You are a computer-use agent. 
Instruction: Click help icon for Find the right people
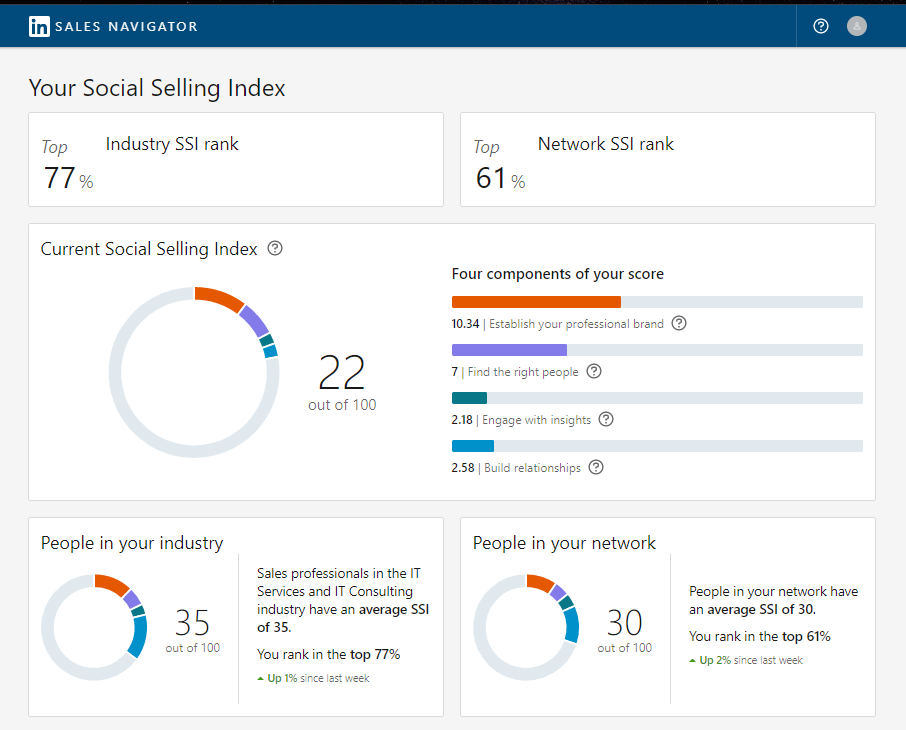pyautogui.click(x=594, y=371)
